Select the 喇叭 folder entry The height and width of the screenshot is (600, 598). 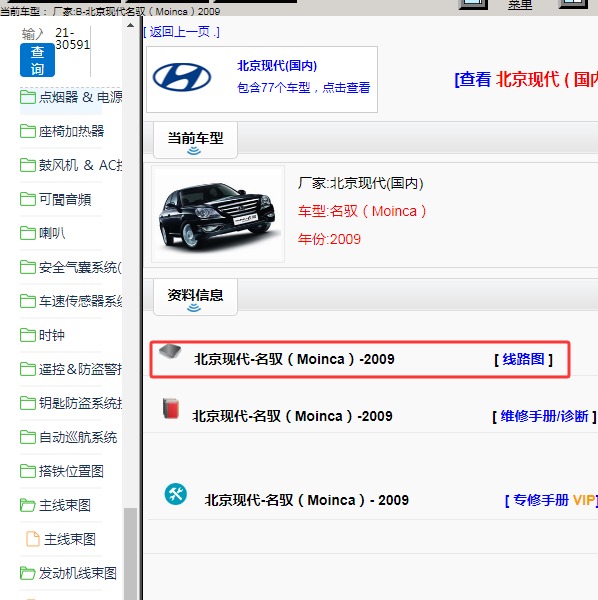[x=52, y=233]
